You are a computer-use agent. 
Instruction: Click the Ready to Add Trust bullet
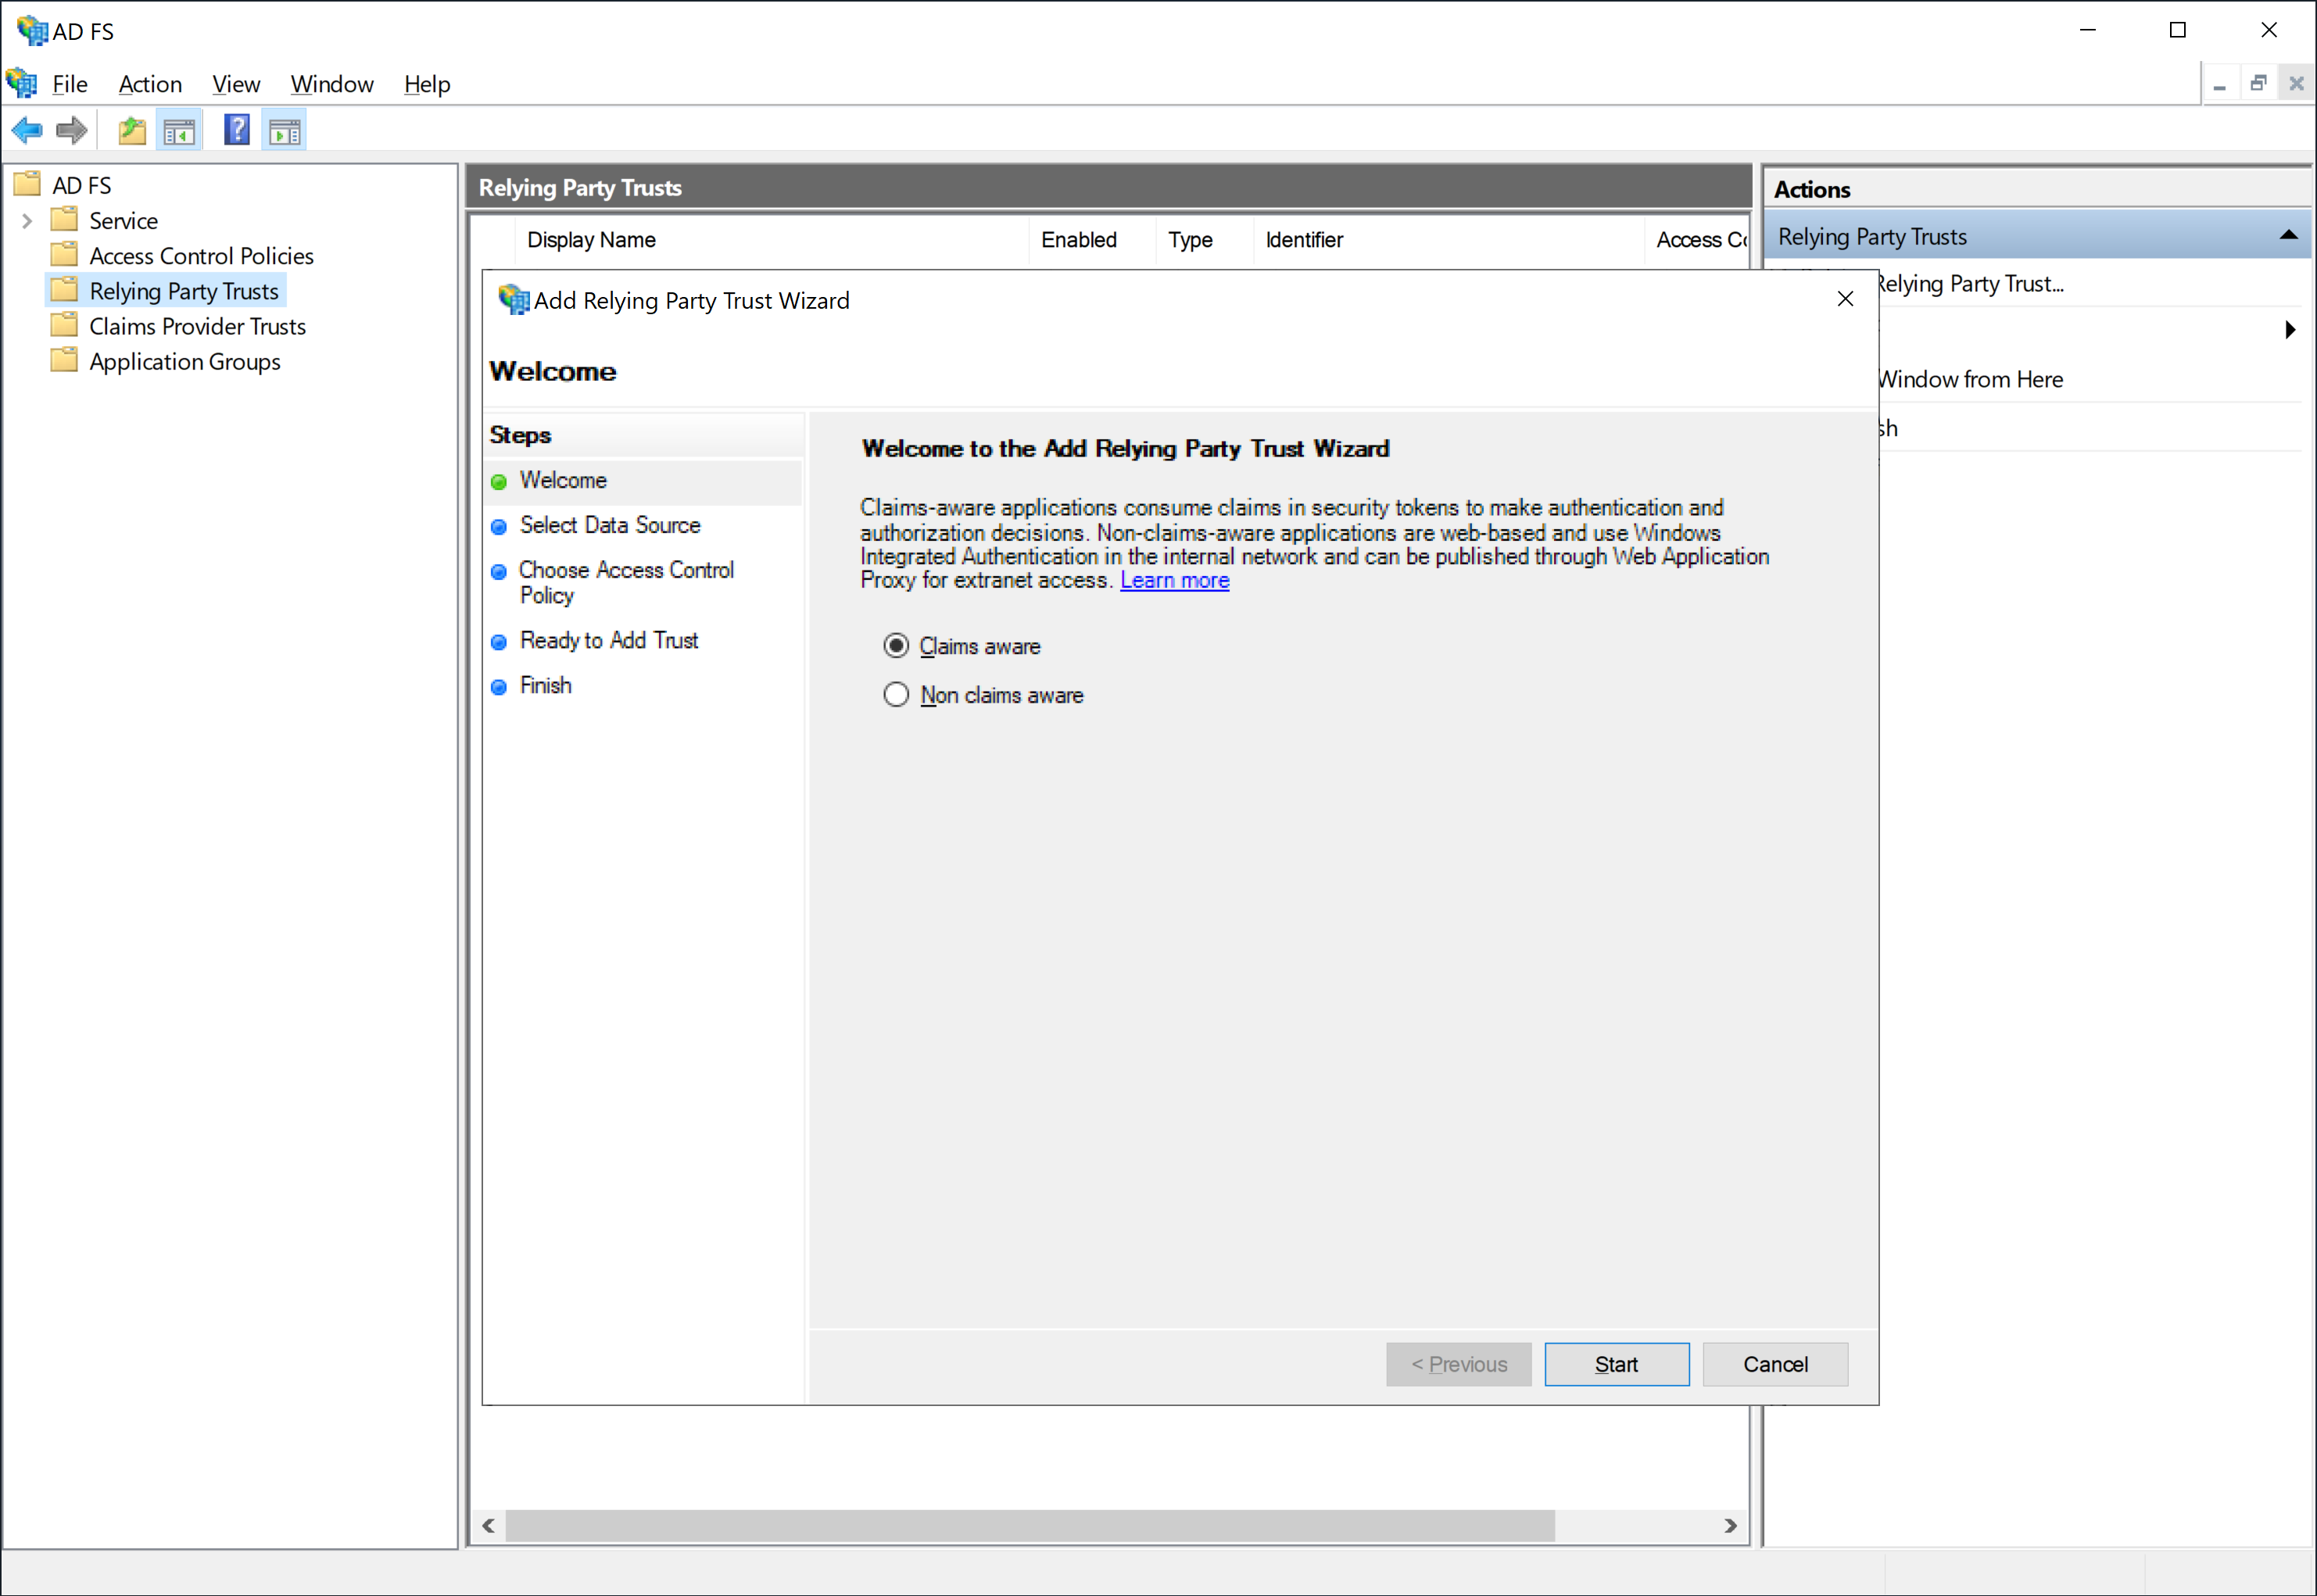coord(499,642)
